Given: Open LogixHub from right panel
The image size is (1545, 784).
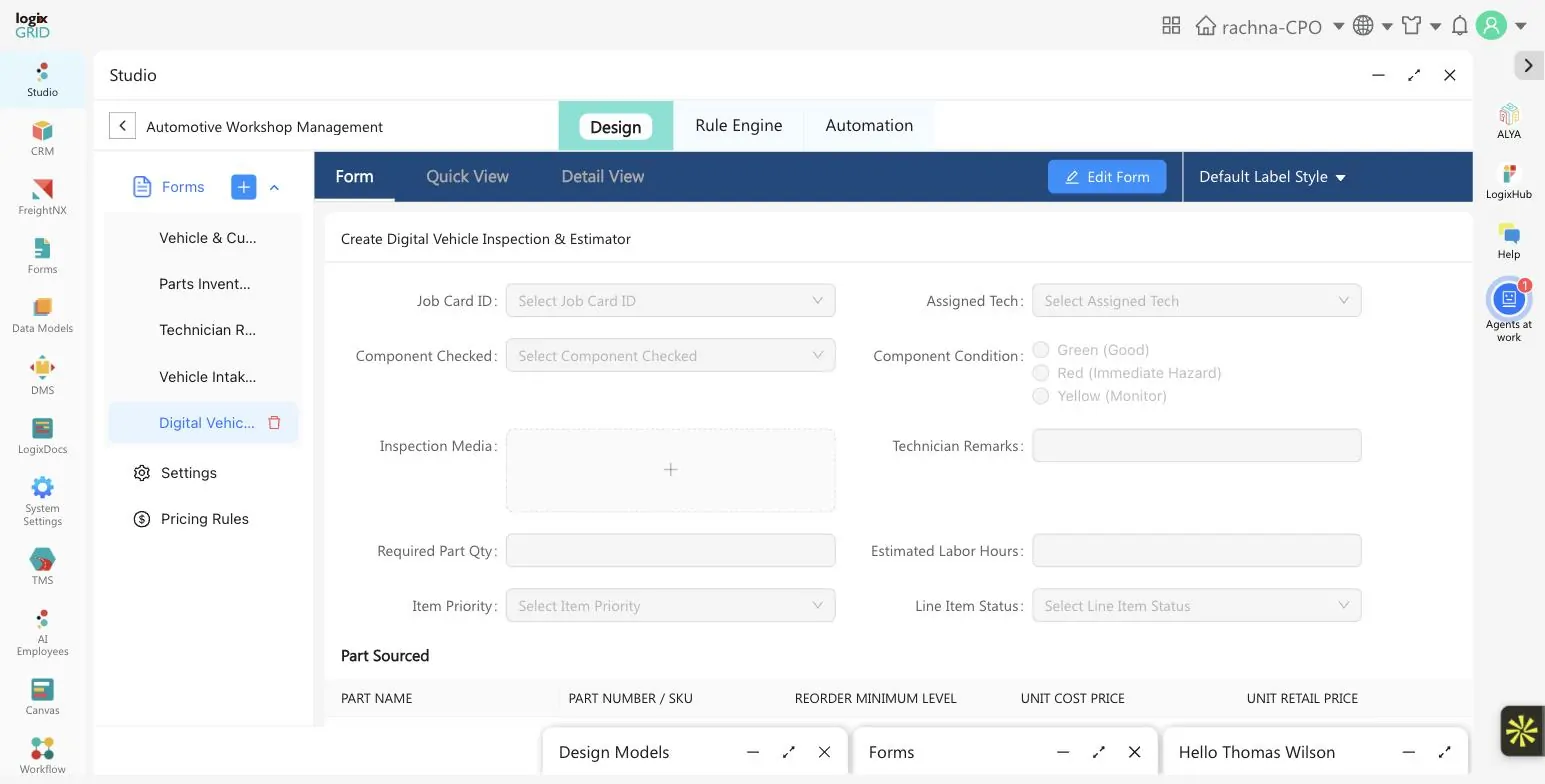Looking at the screenshot, I should tap(1509, 181).
